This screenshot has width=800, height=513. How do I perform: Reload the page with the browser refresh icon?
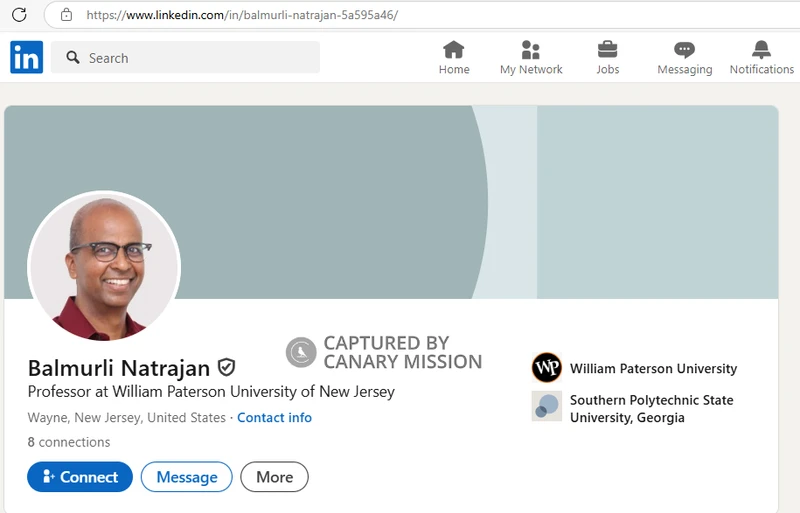pos(19,14)
